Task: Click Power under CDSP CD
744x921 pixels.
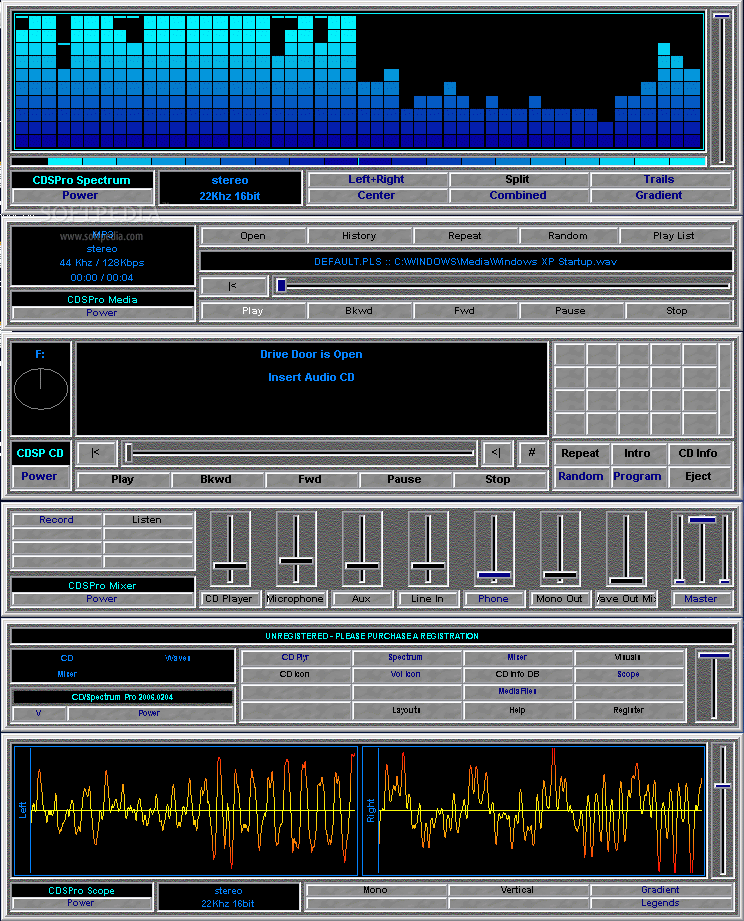Action: point(39,476)
